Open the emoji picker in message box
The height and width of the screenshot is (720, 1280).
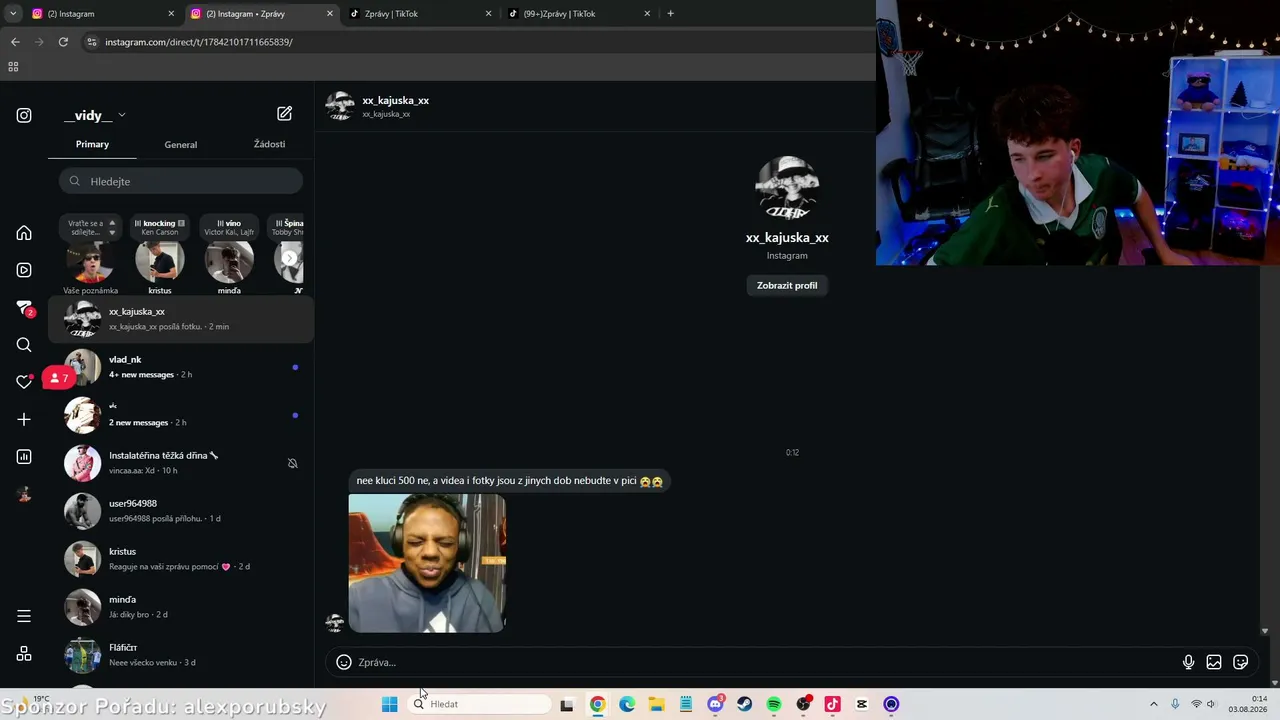(344, 662)
